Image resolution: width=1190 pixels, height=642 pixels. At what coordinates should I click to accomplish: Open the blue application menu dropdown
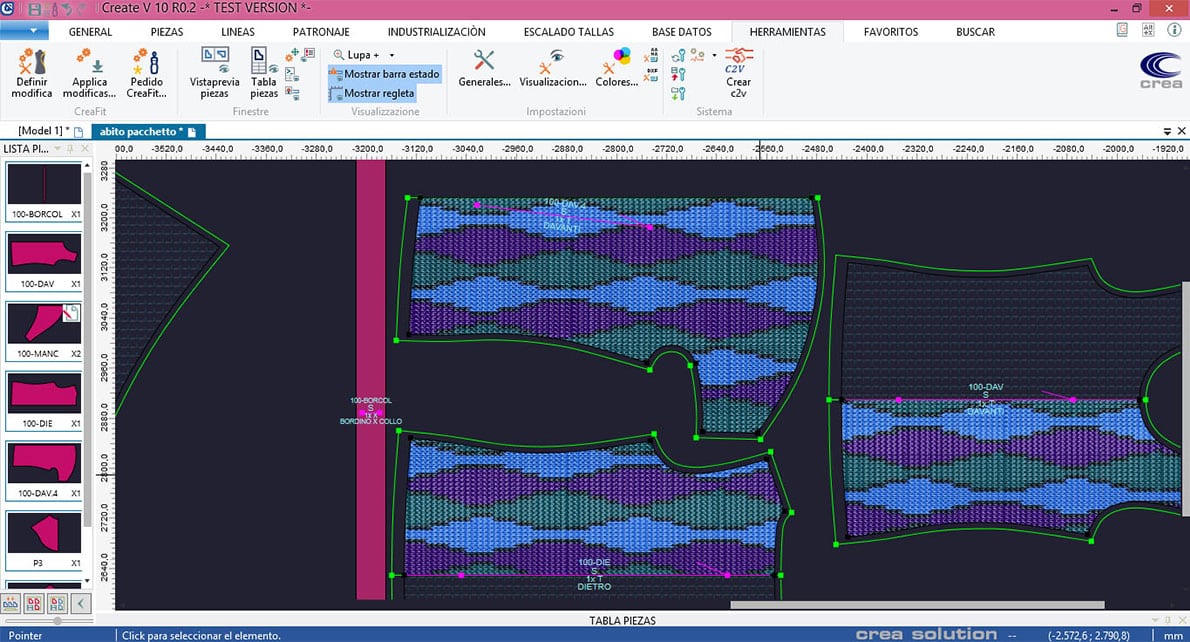coord(24,31)
